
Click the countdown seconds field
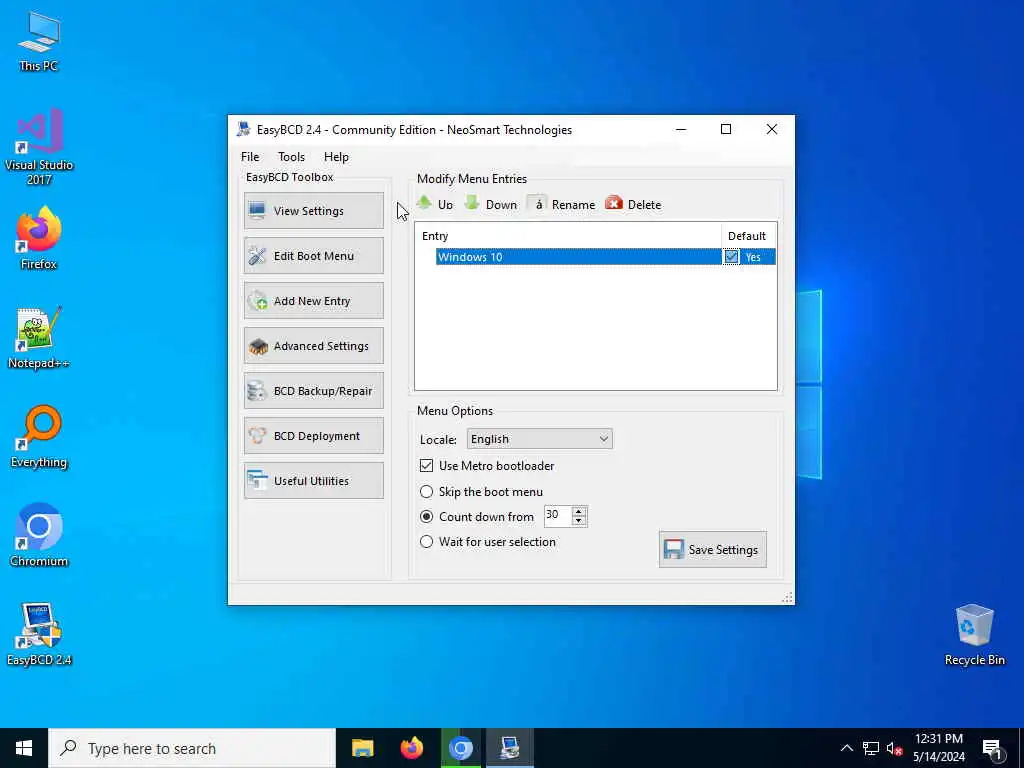558,516
